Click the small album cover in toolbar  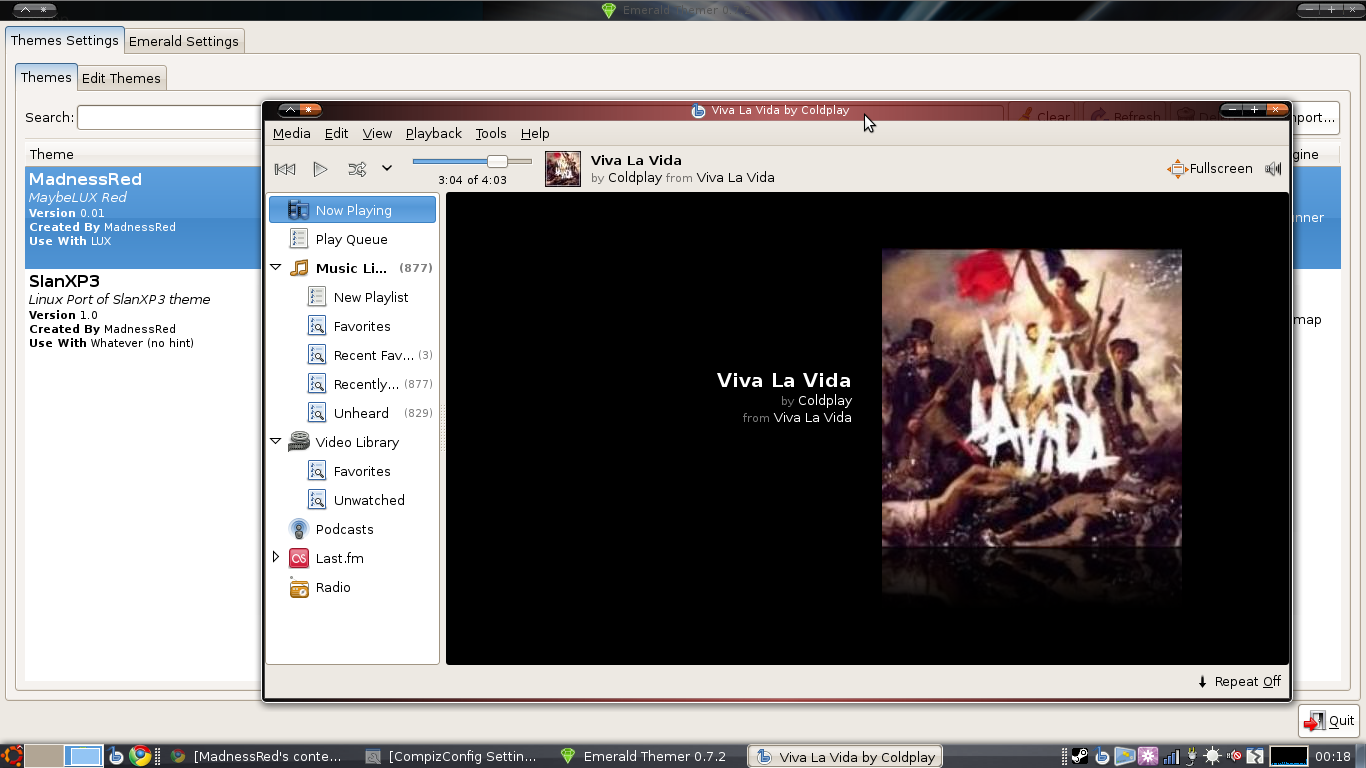pyautogui.click(x=563, y=168)
